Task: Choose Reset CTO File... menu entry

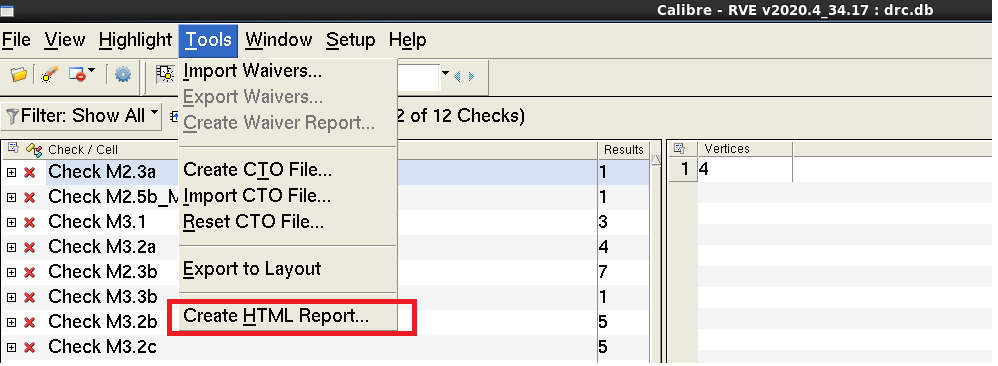Action: coord(288,222)
